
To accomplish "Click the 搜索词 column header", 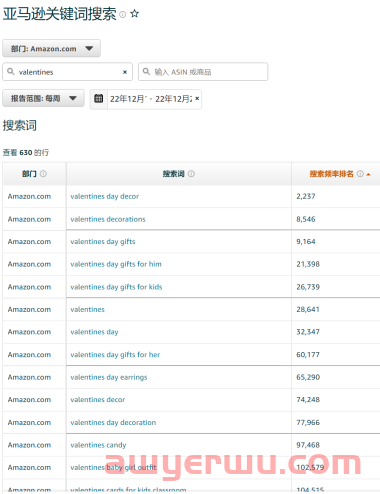I will 173,174.
